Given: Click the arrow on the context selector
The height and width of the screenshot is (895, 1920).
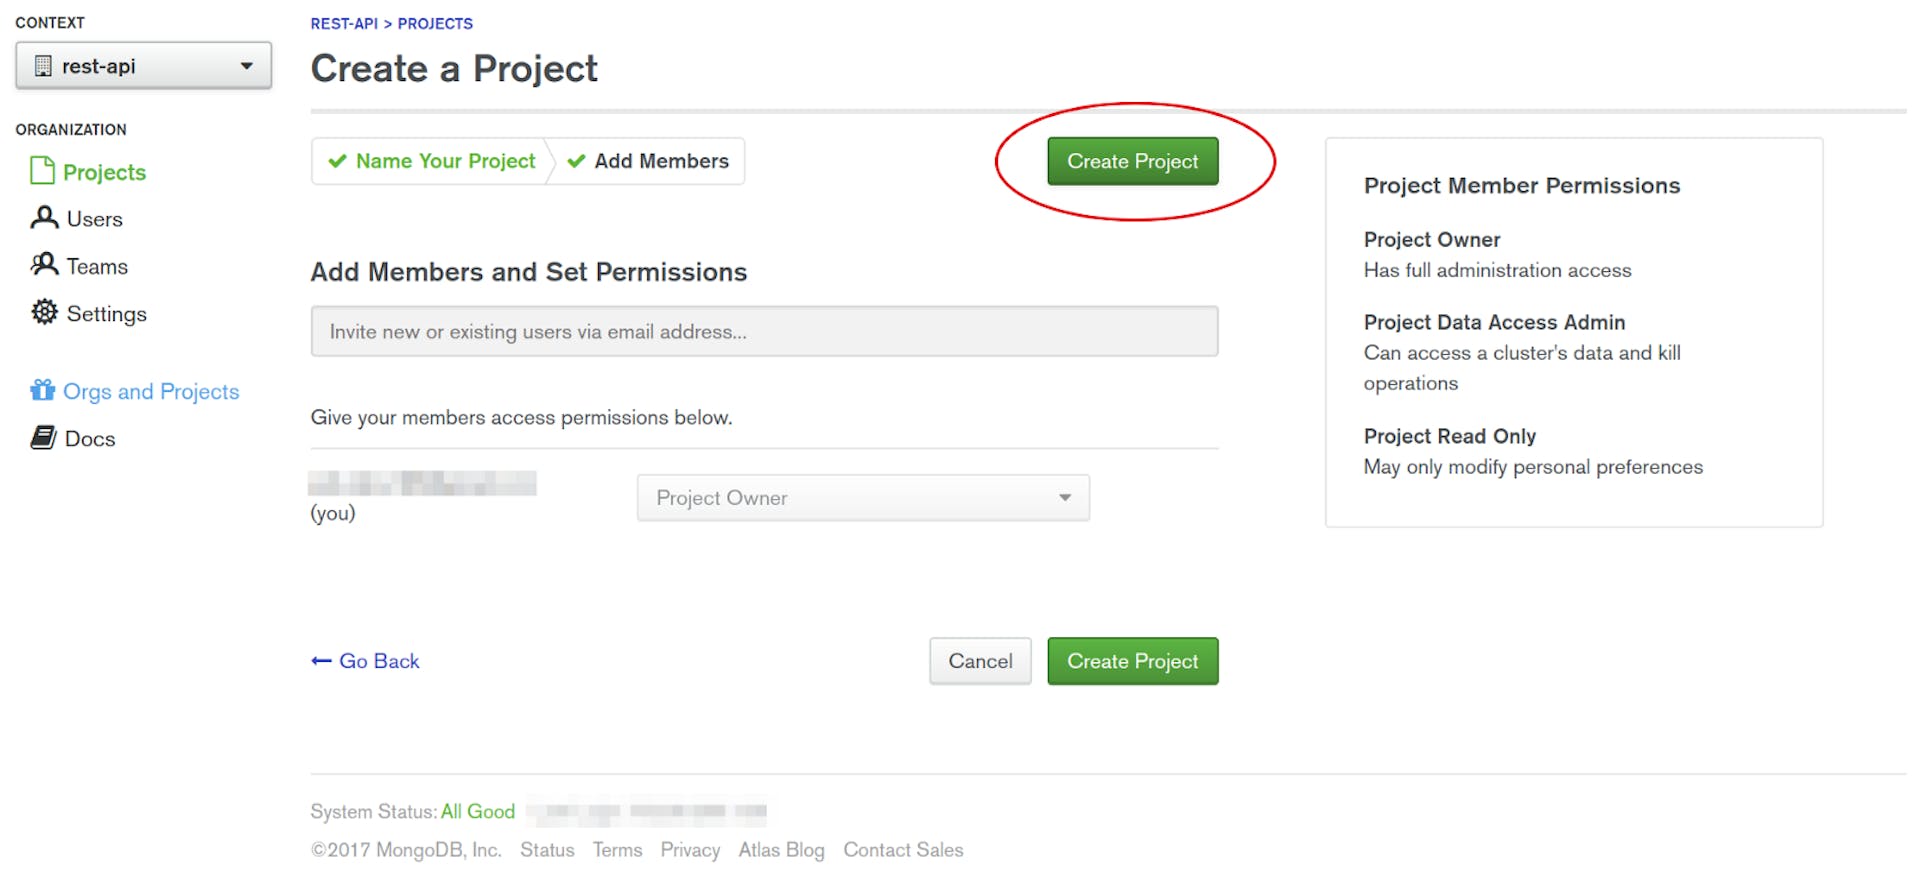Looking at the screenshot, I should pyautogui.click(x=247, y=66).
